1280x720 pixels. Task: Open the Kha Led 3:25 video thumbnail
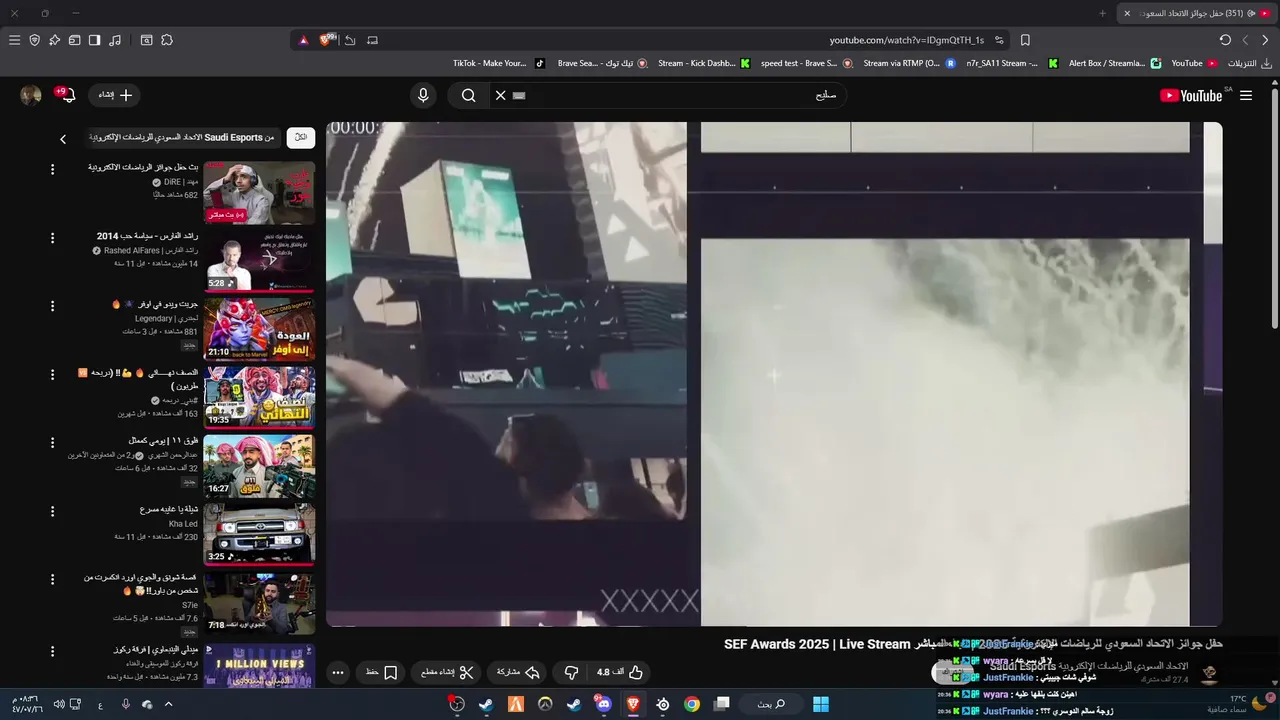[259, 534]
